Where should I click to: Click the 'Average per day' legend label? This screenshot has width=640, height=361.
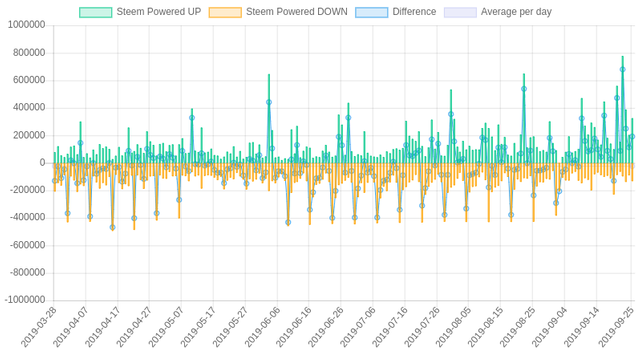pyautogui.click(x=516, y=12)
